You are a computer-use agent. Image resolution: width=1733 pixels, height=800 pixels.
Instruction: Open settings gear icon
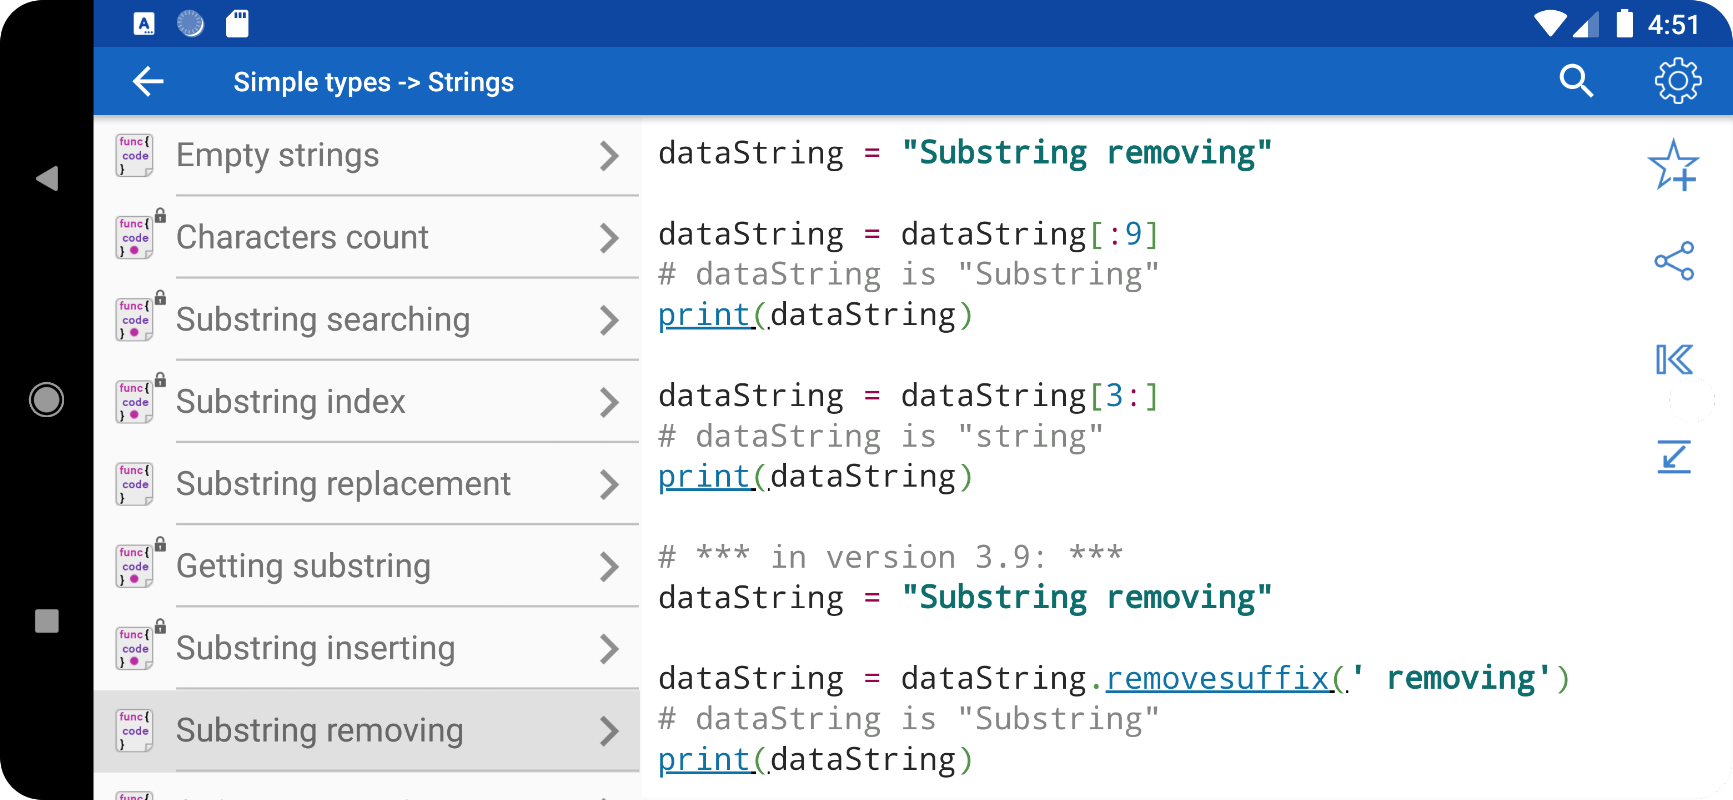coord(1677,81)
